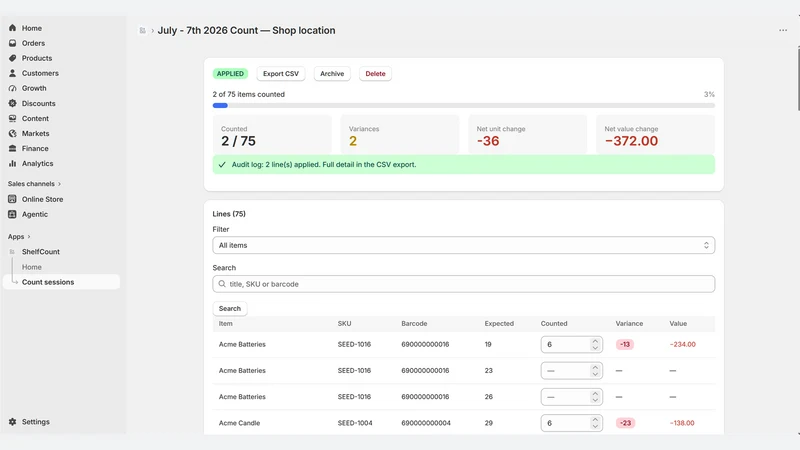The image size is (800, 450).
Task: Click the Counted 2 / 75 card
Action: pos(272,135)
